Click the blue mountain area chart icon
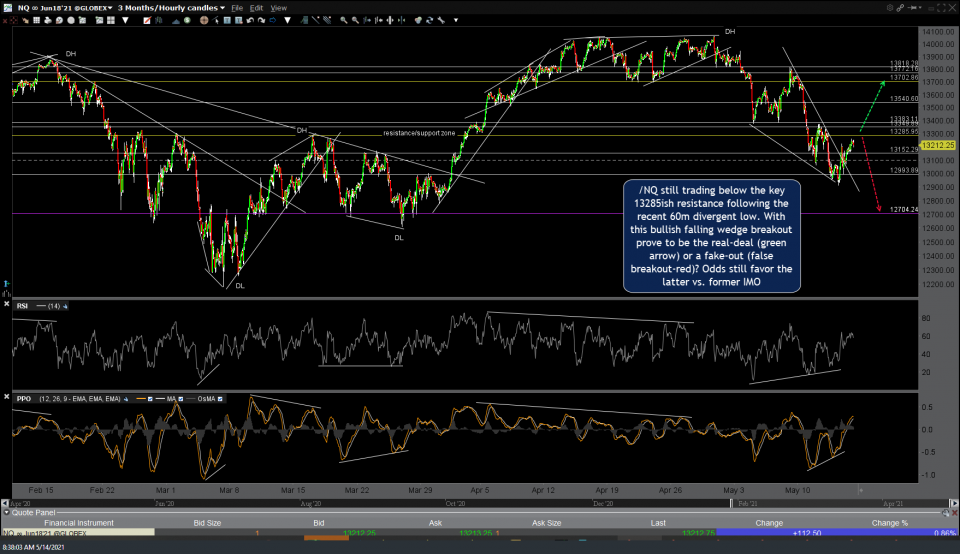 (176, 20)
